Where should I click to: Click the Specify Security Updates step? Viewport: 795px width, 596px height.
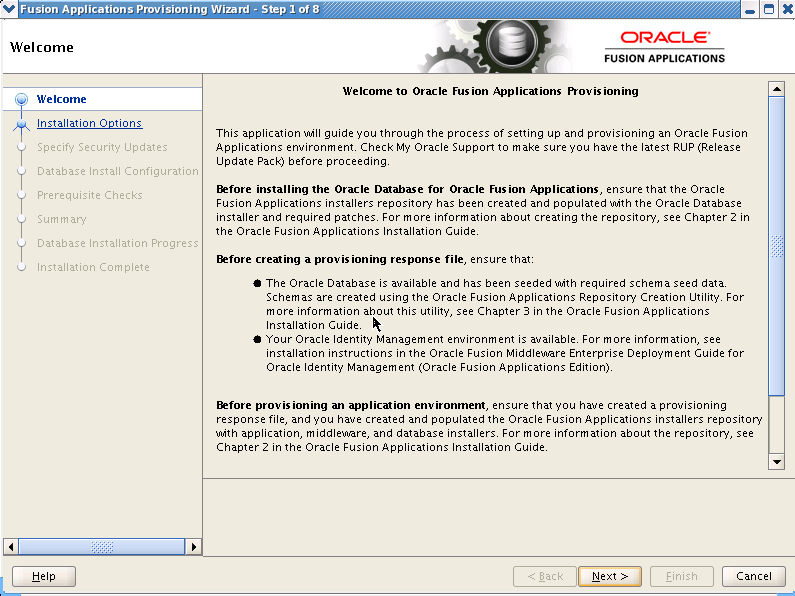(102, 147)
